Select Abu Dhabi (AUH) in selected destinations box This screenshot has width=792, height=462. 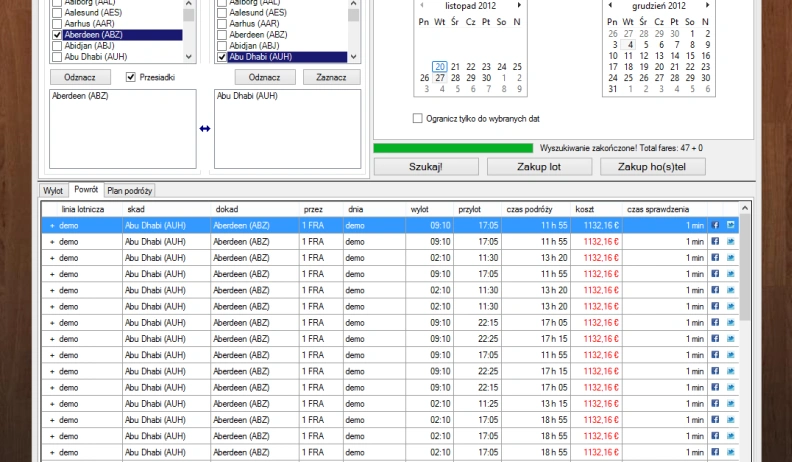point(247,96)
